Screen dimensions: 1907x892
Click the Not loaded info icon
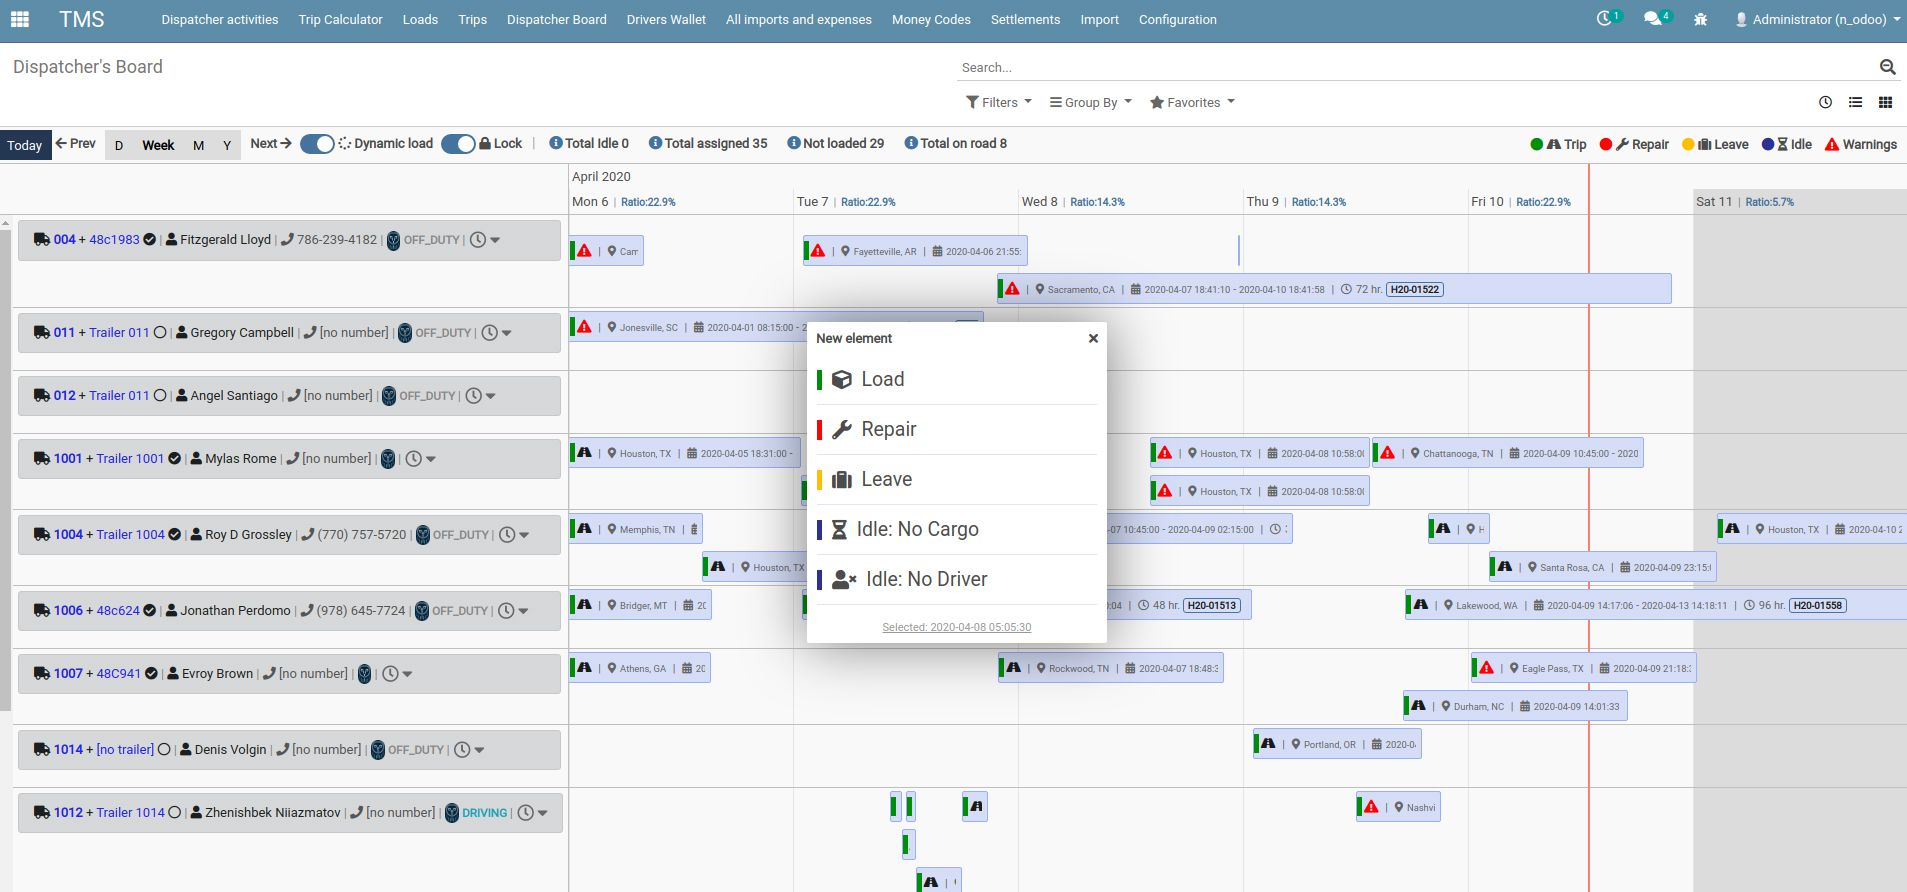tap(794, 143)
